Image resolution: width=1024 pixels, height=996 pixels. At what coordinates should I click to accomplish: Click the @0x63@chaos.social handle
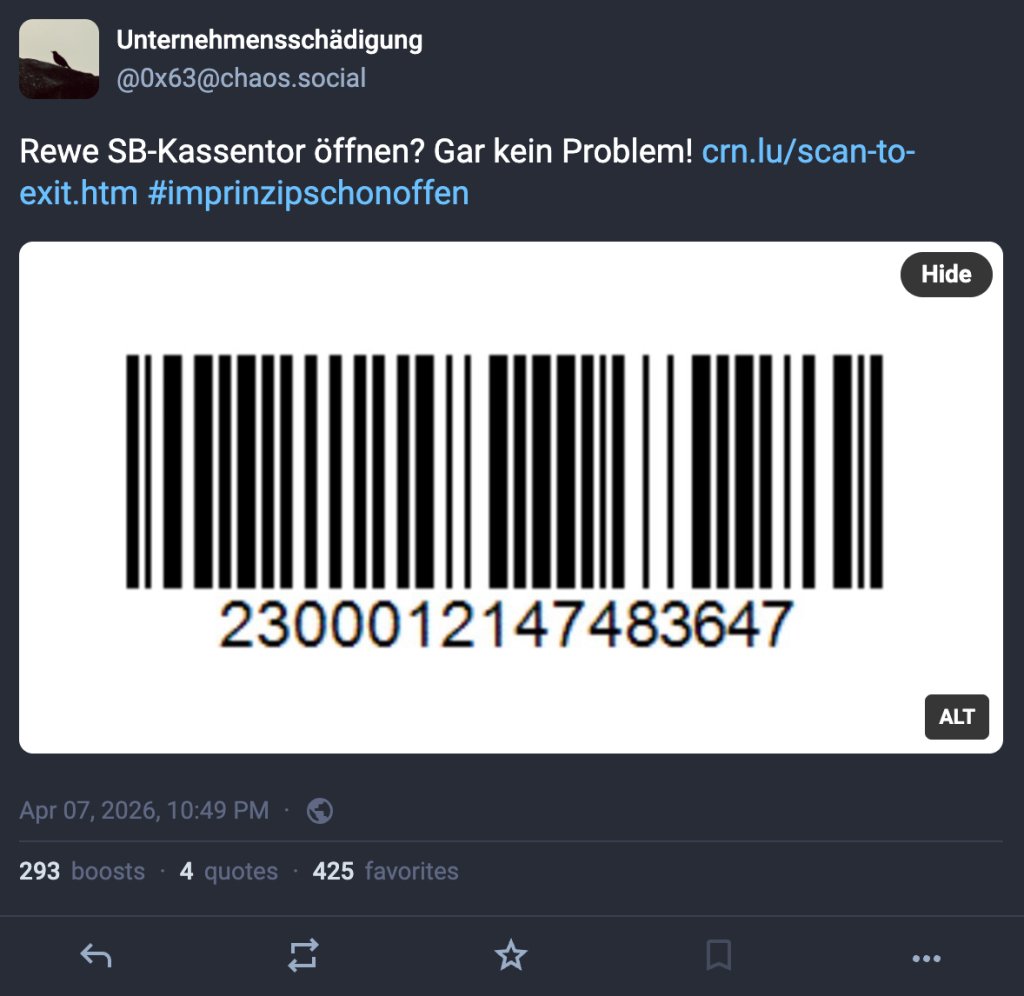(x=241, y=78)
